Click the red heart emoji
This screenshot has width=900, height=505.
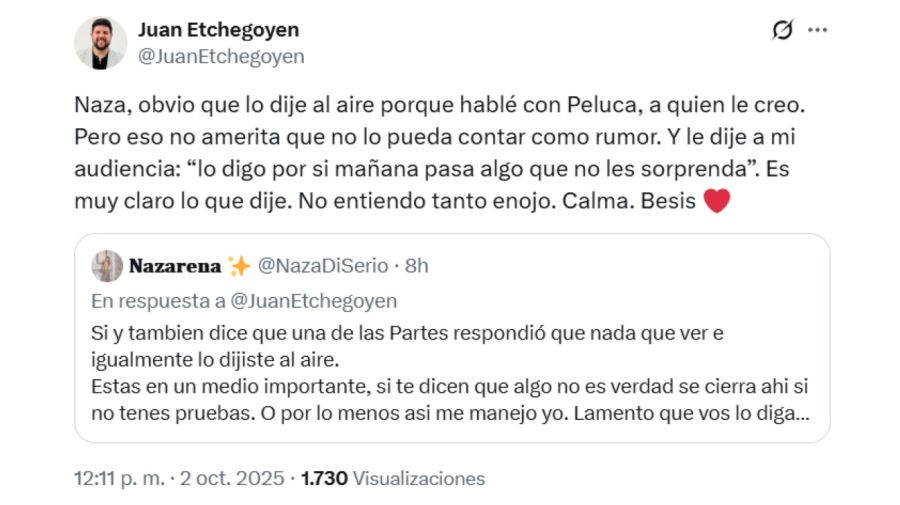[717, 201]
